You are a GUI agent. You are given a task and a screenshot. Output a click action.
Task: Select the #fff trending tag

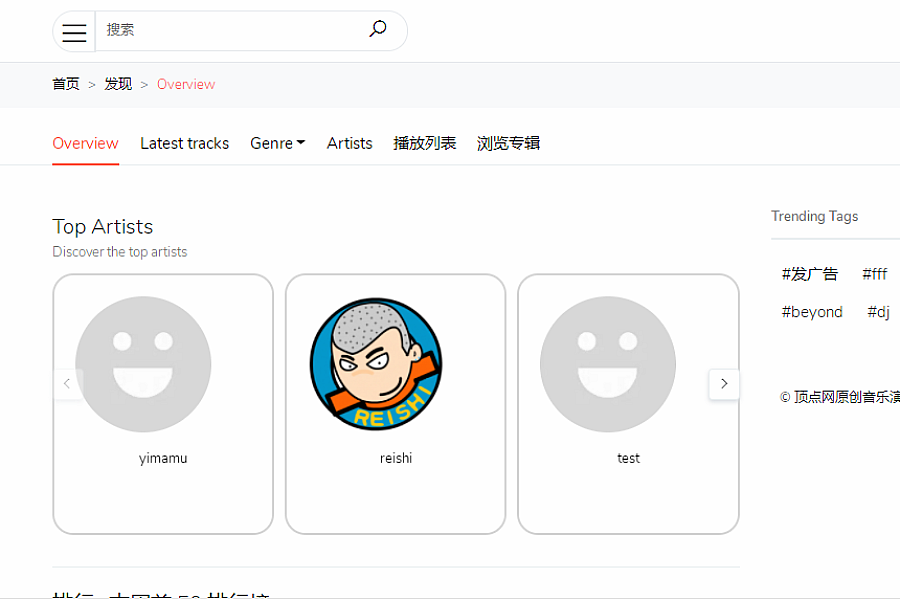pos(875,274)
